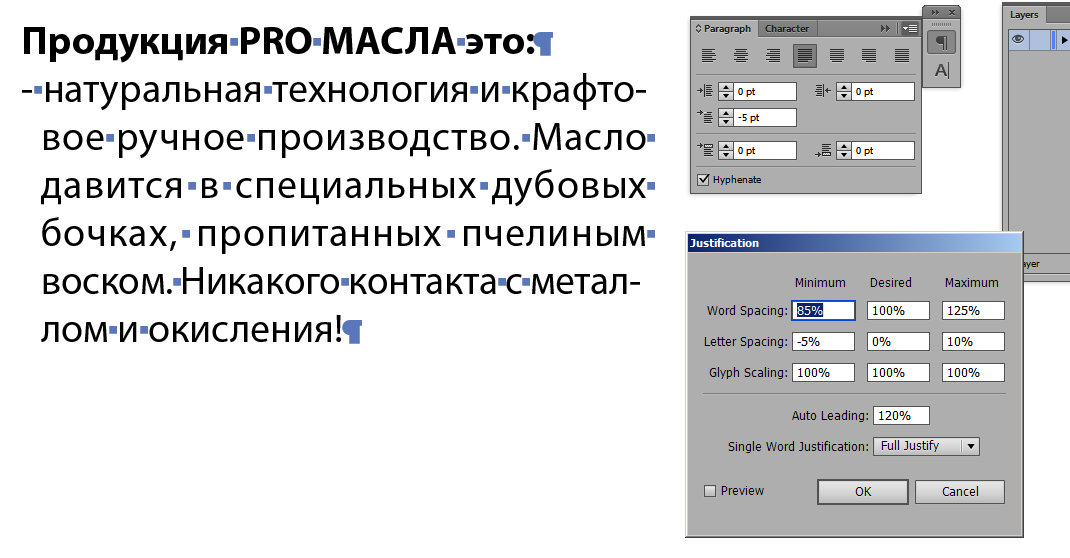Switch to the Character tab
This screenshot has width=1070, height=558.
click(x=787, y=29)
